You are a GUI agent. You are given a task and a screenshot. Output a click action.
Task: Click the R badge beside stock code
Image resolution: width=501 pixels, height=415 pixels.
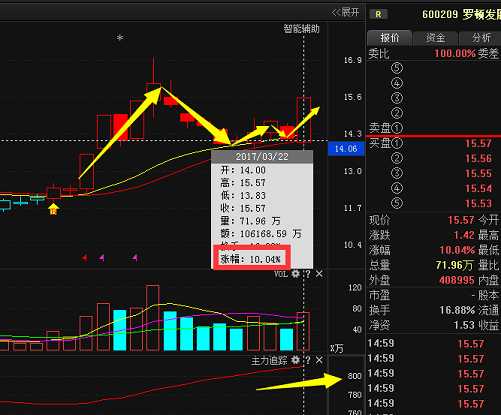[x=378, y=14]
